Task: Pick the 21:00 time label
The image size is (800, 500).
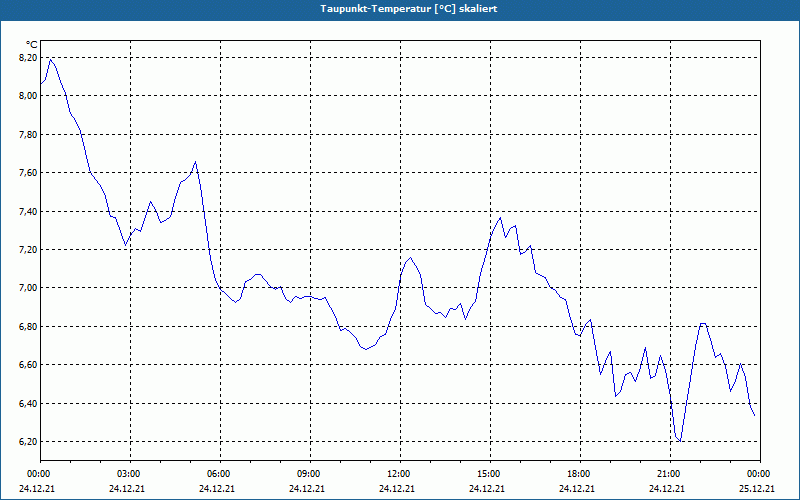Action: point(670,474)
